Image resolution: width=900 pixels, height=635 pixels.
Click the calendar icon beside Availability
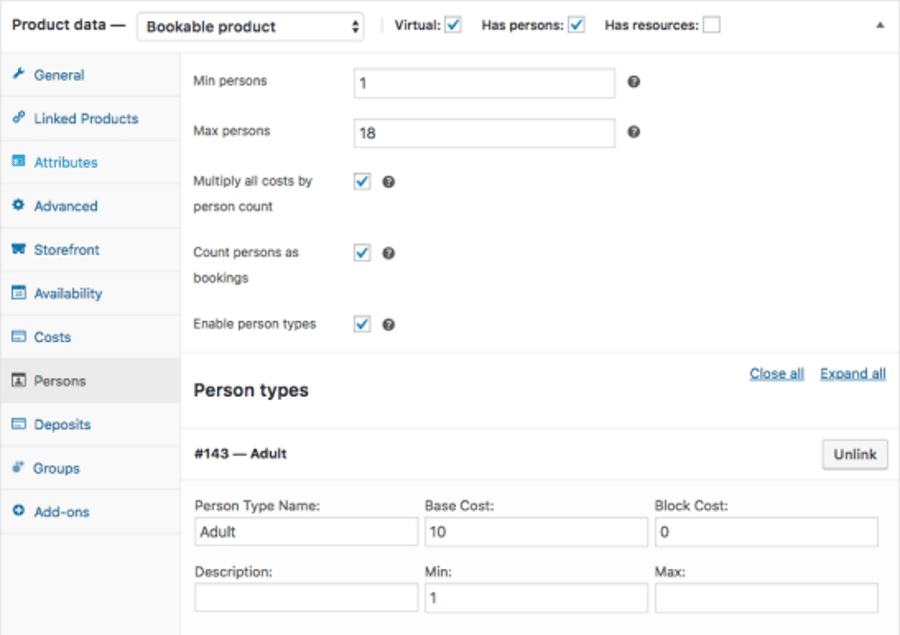click(18, 294)
